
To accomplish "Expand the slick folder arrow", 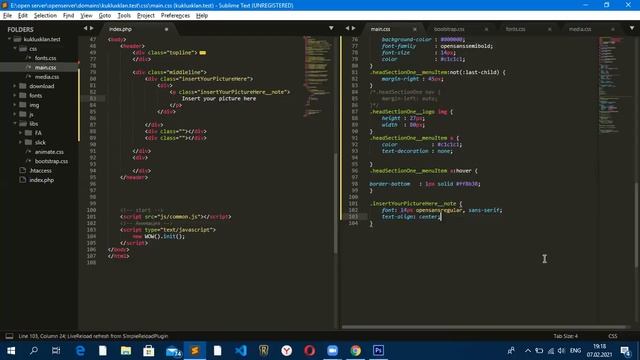I will (x=20, y=142).
